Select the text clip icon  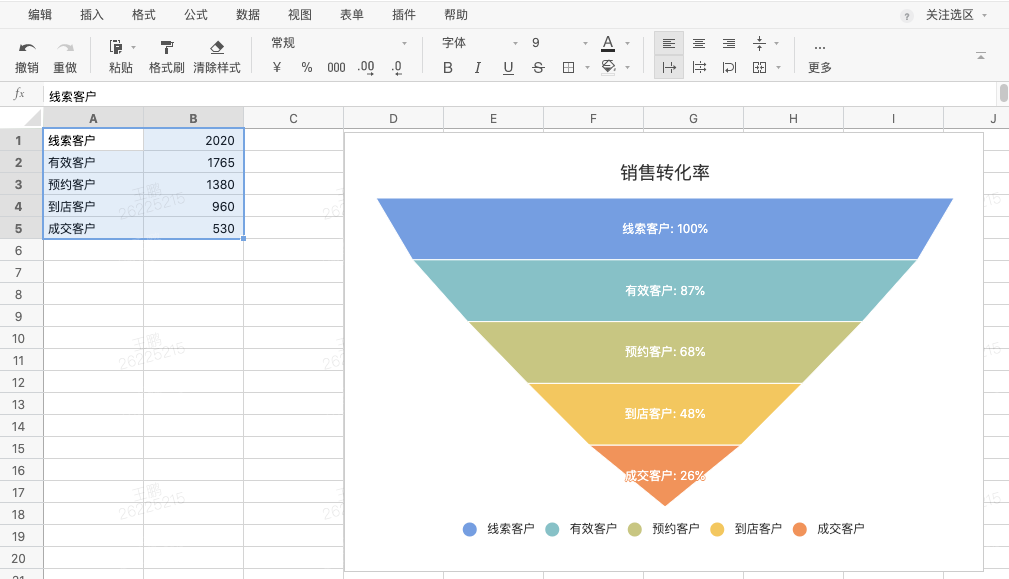pyautogui.click(x=699, y=68)
